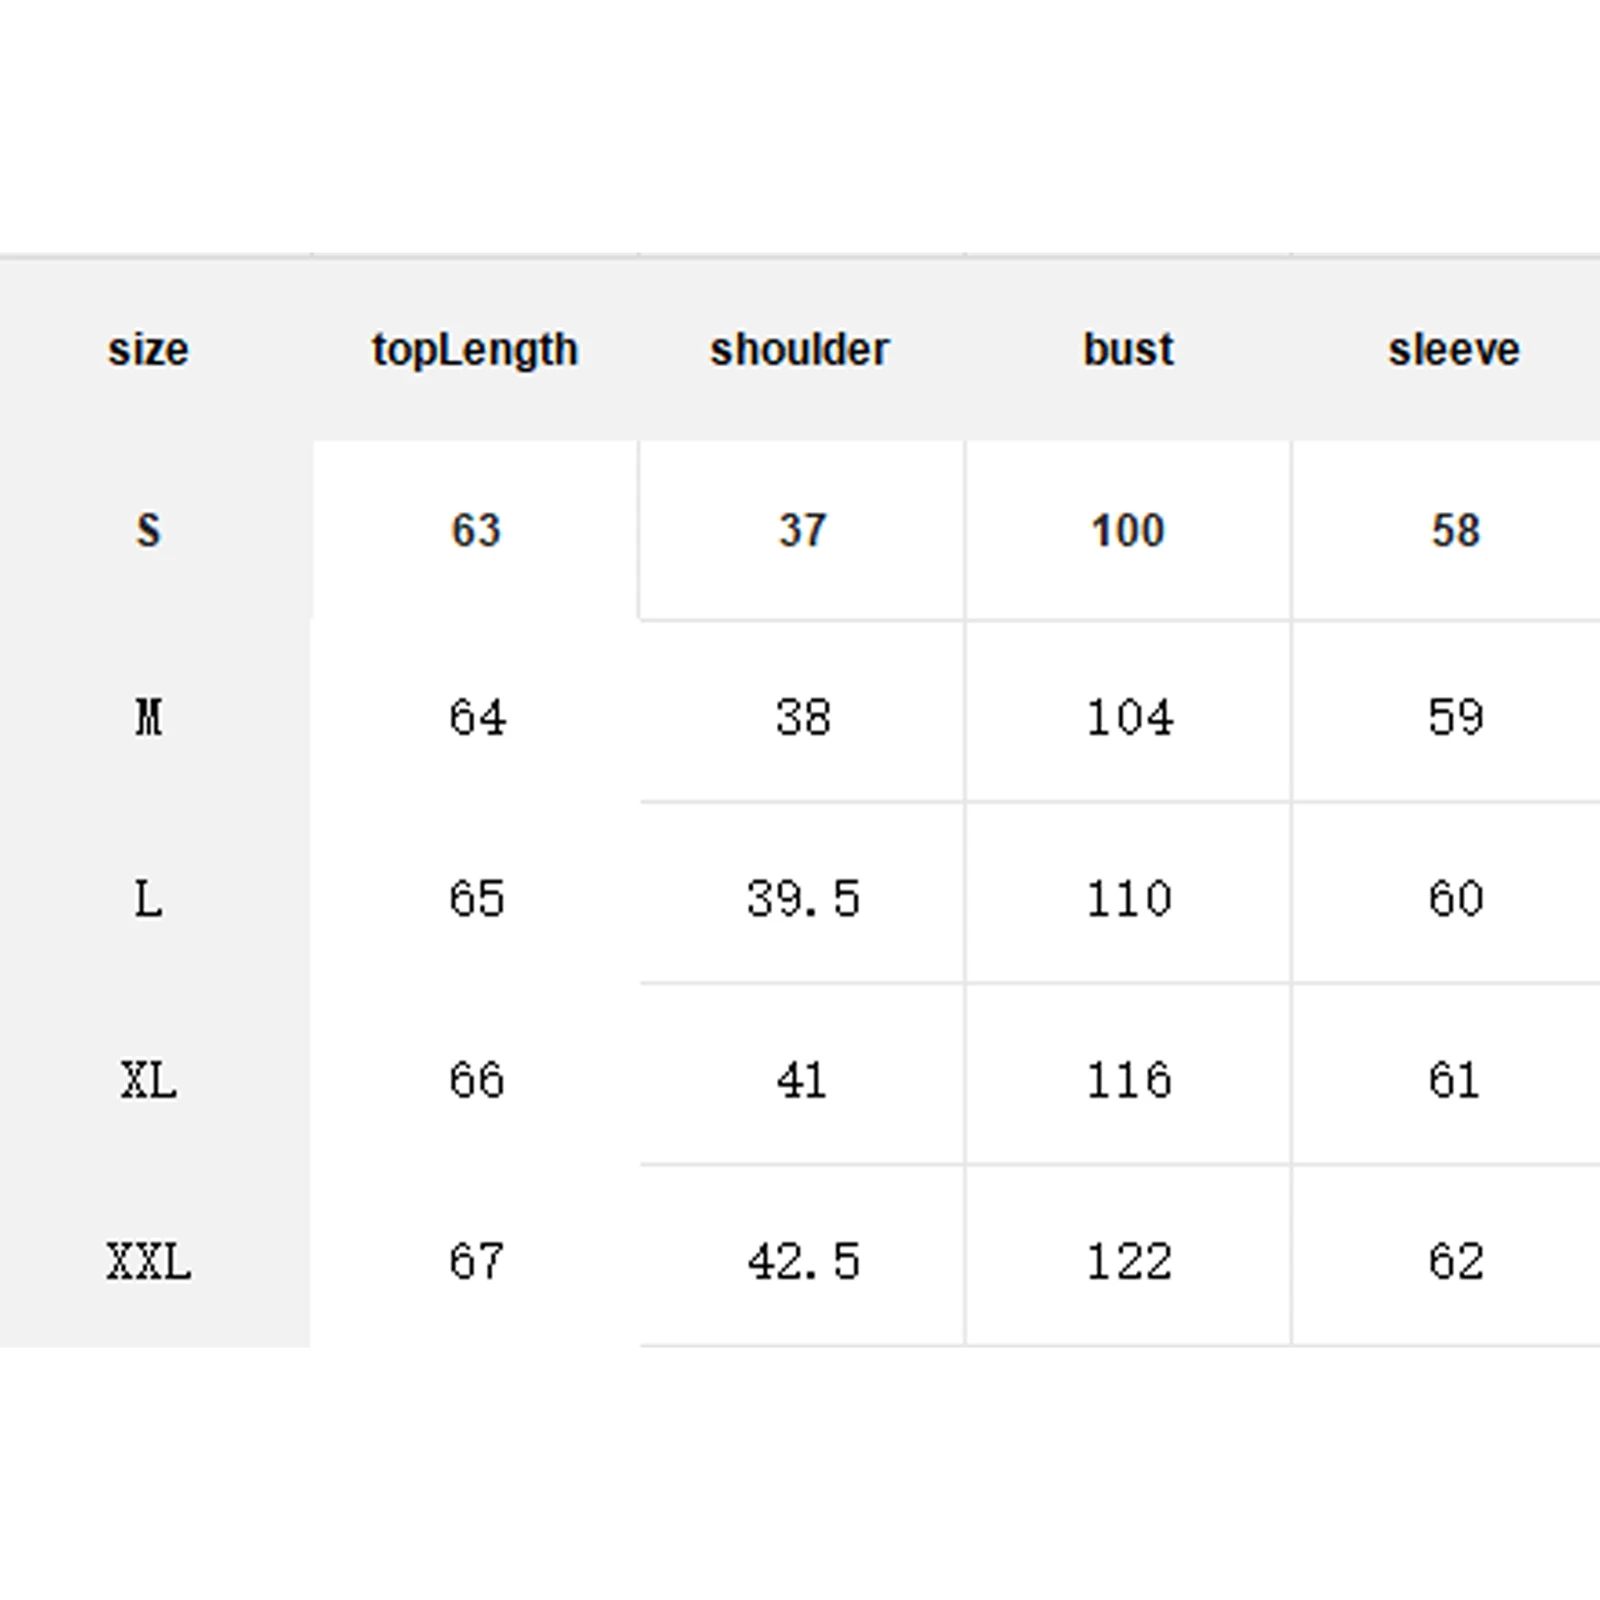Click the L shoulder value 39.5

point(803,898)
